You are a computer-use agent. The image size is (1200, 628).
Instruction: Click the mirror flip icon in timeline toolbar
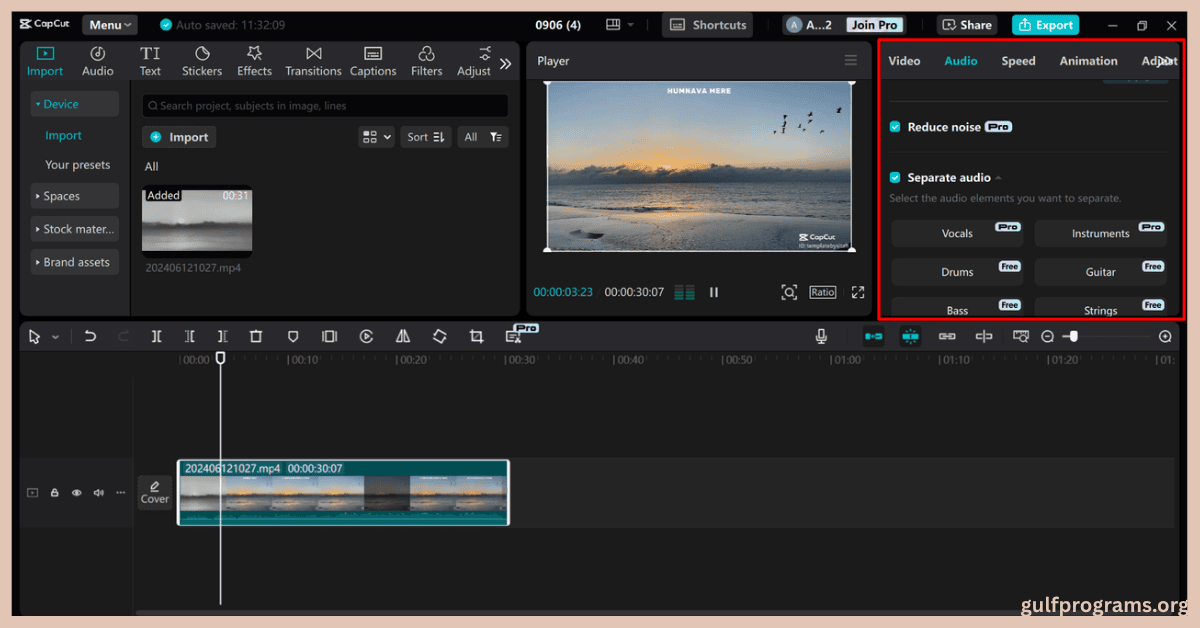coord(403,337)
